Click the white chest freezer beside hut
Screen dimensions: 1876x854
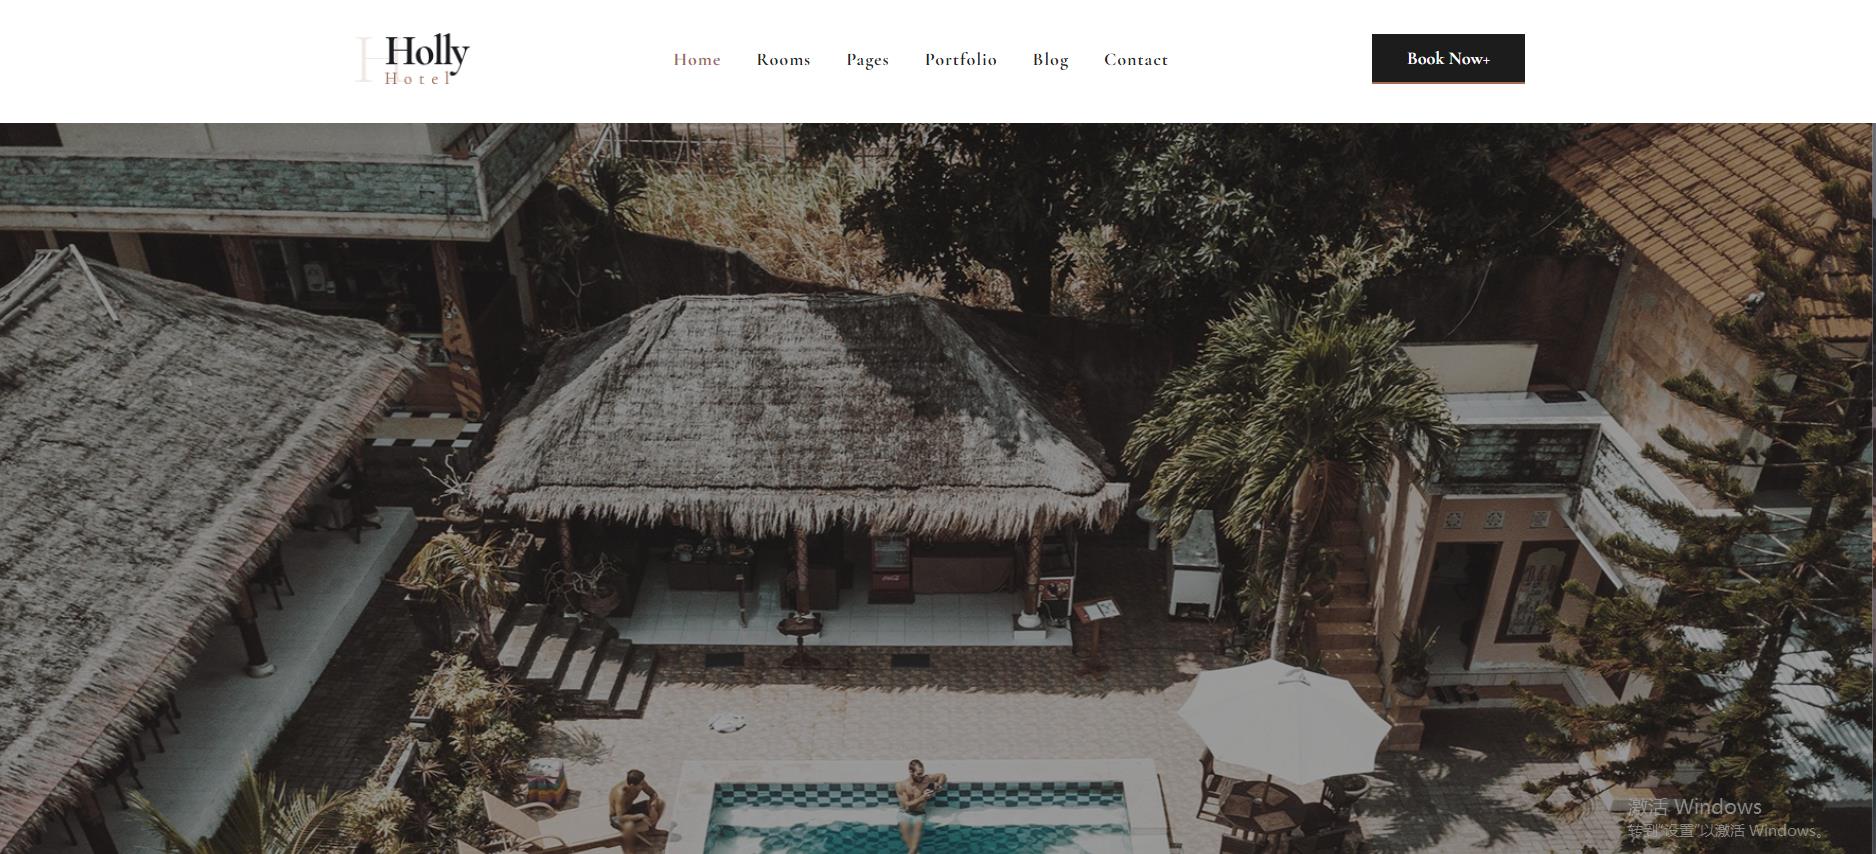tap(1194, 565)
